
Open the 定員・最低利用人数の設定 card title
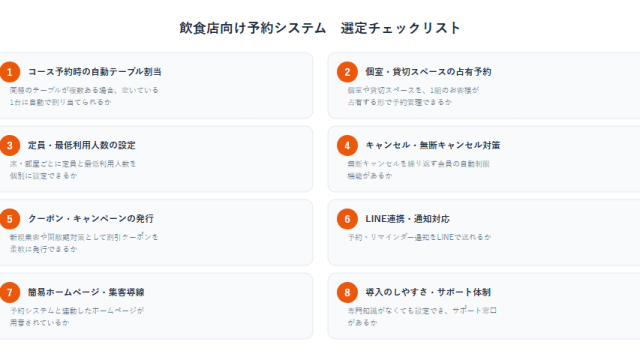click(x=82, y=145)
